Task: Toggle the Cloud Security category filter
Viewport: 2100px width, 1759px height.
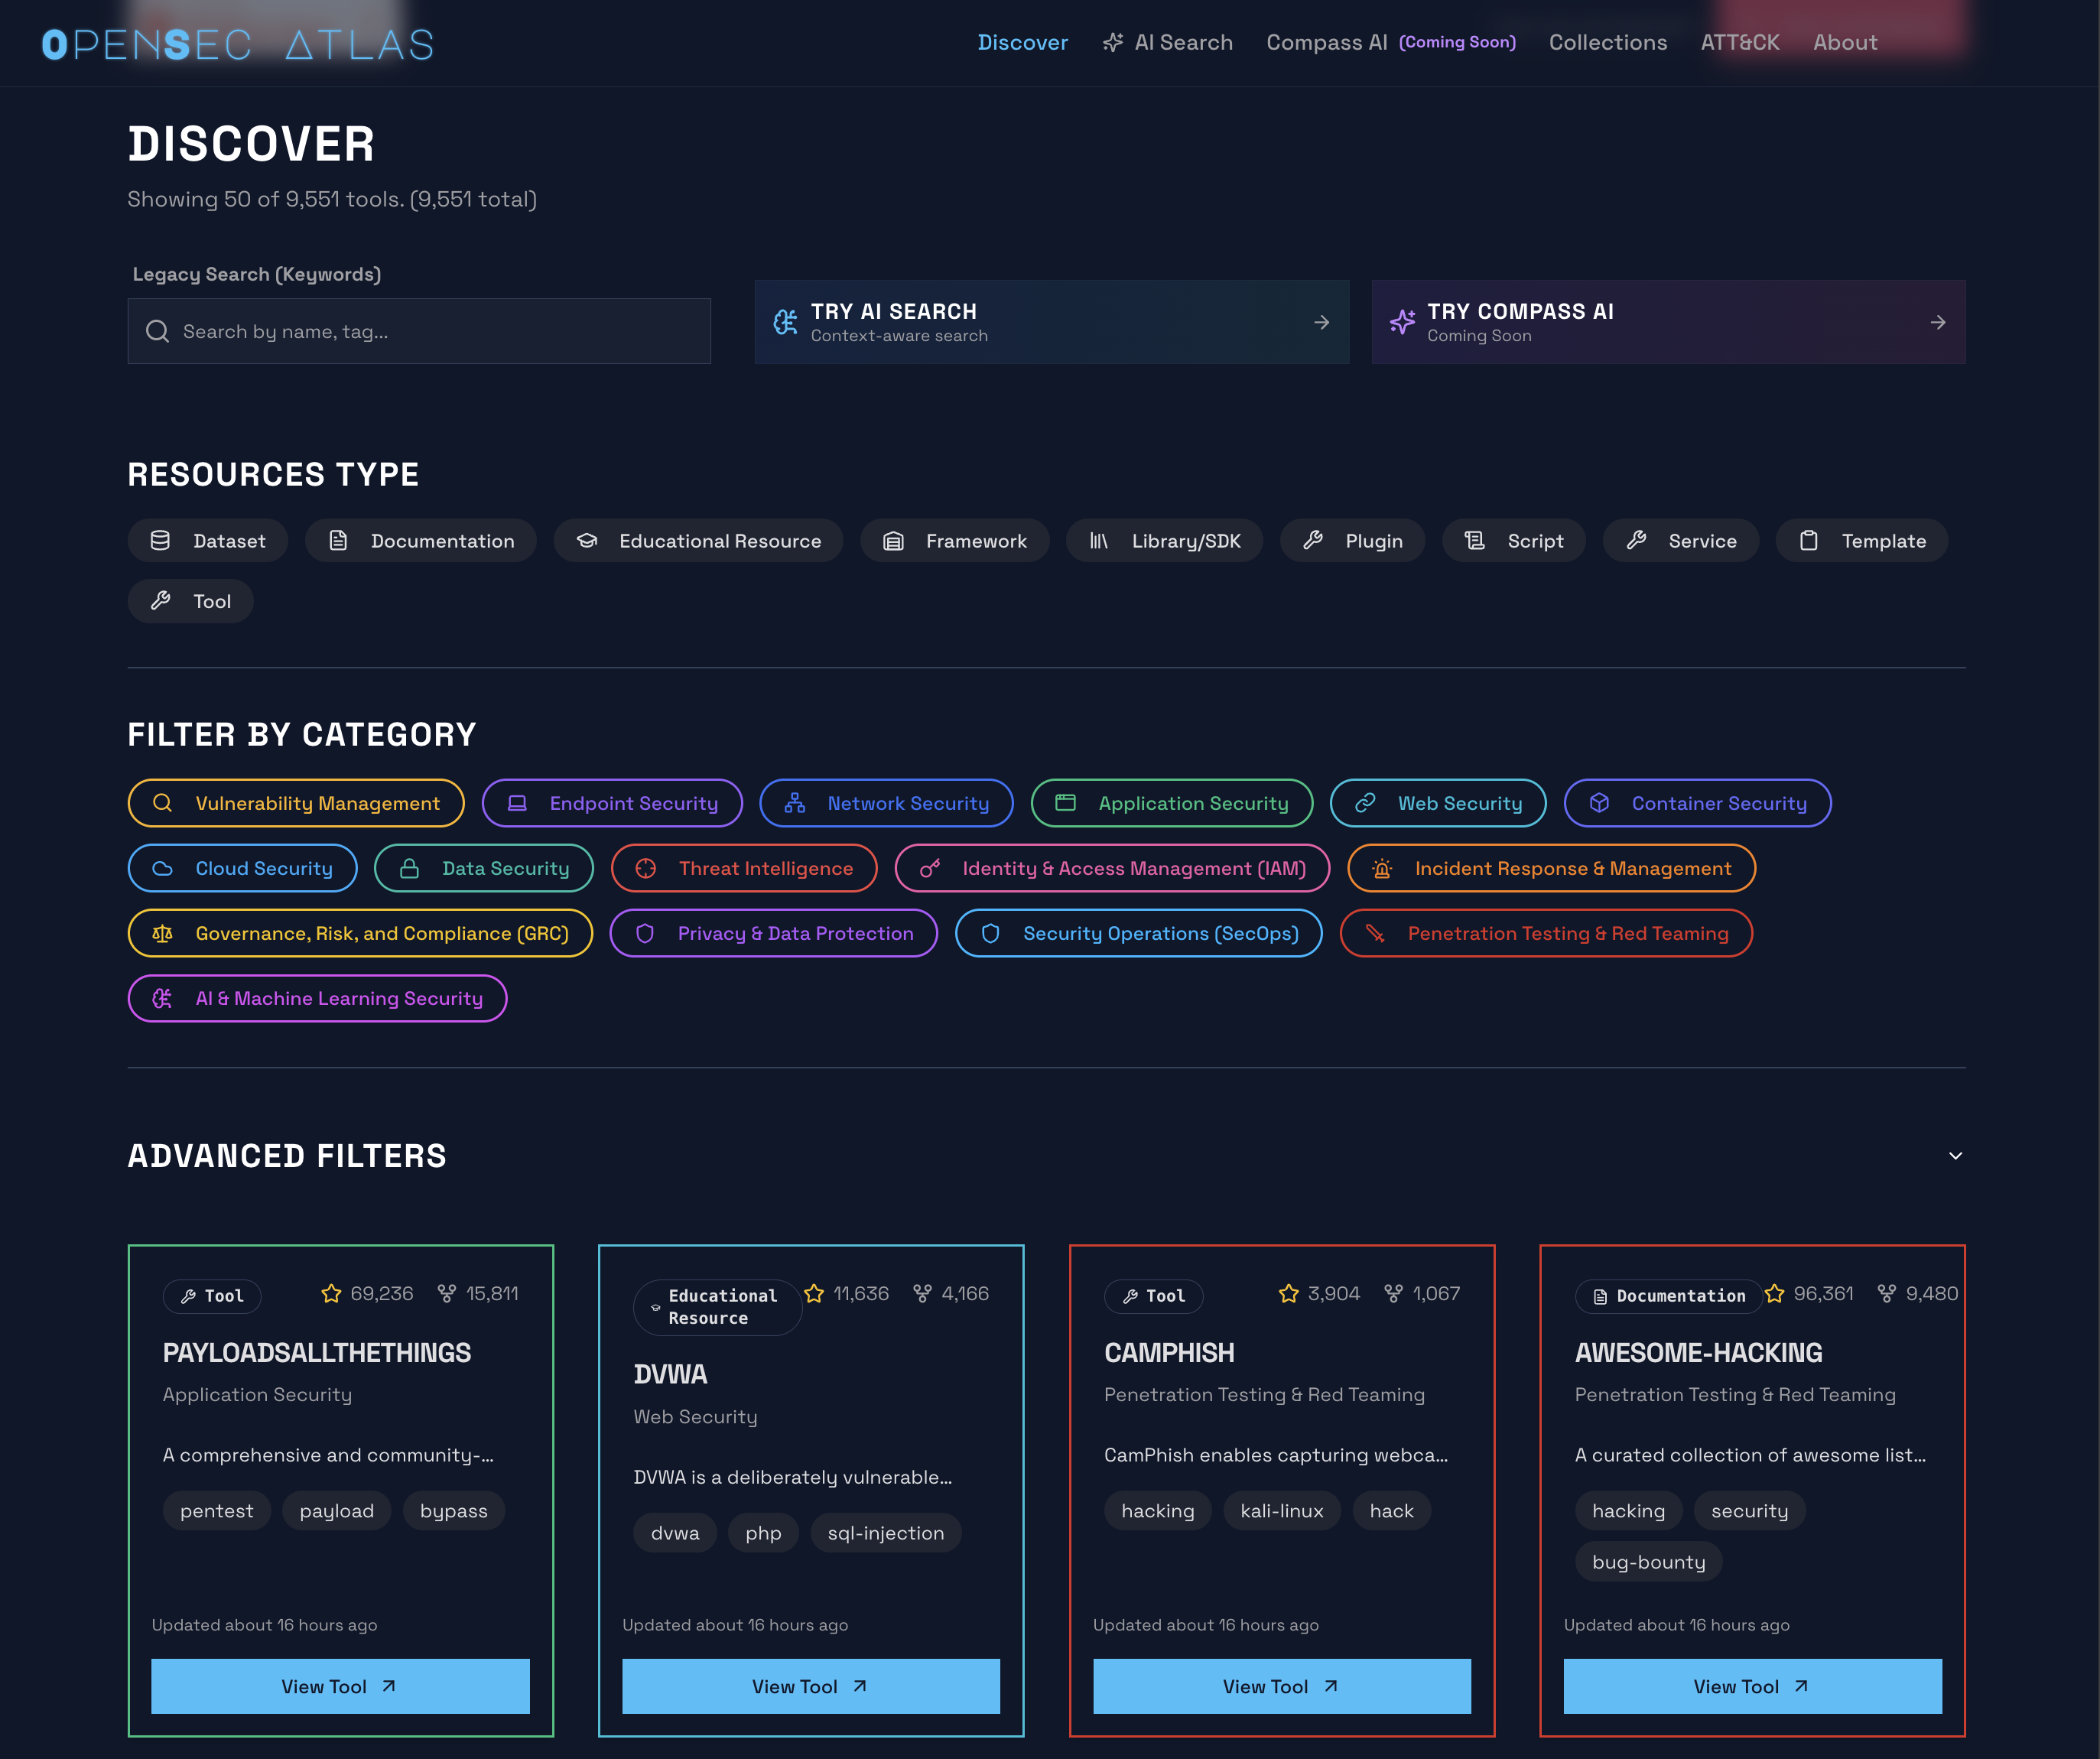Action: click(x=242, y=868)
